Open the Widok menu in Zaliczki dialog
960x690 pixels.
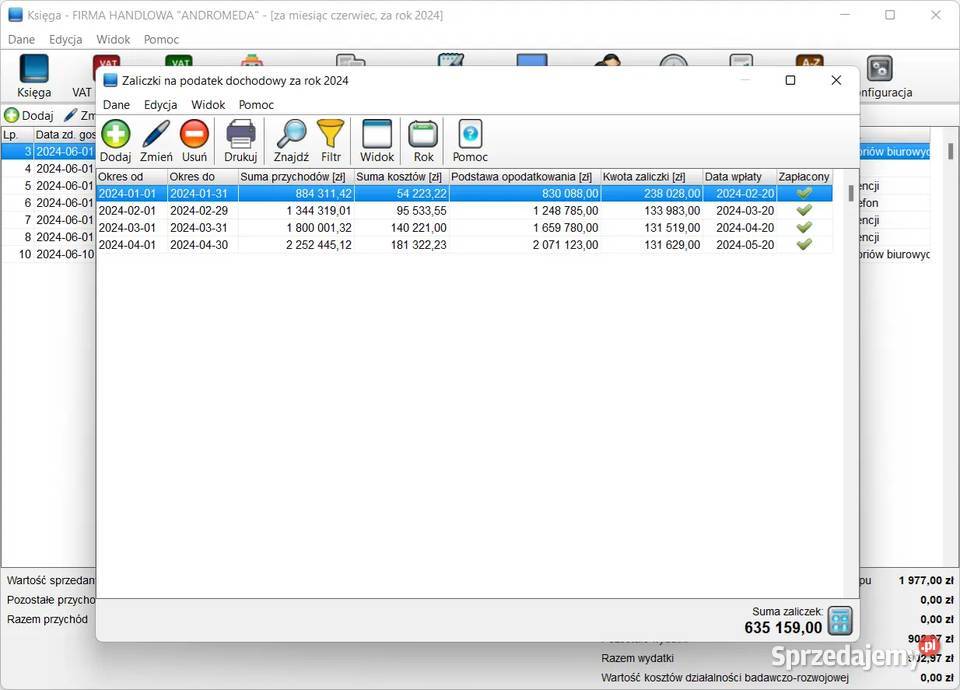tap(208, 105)
